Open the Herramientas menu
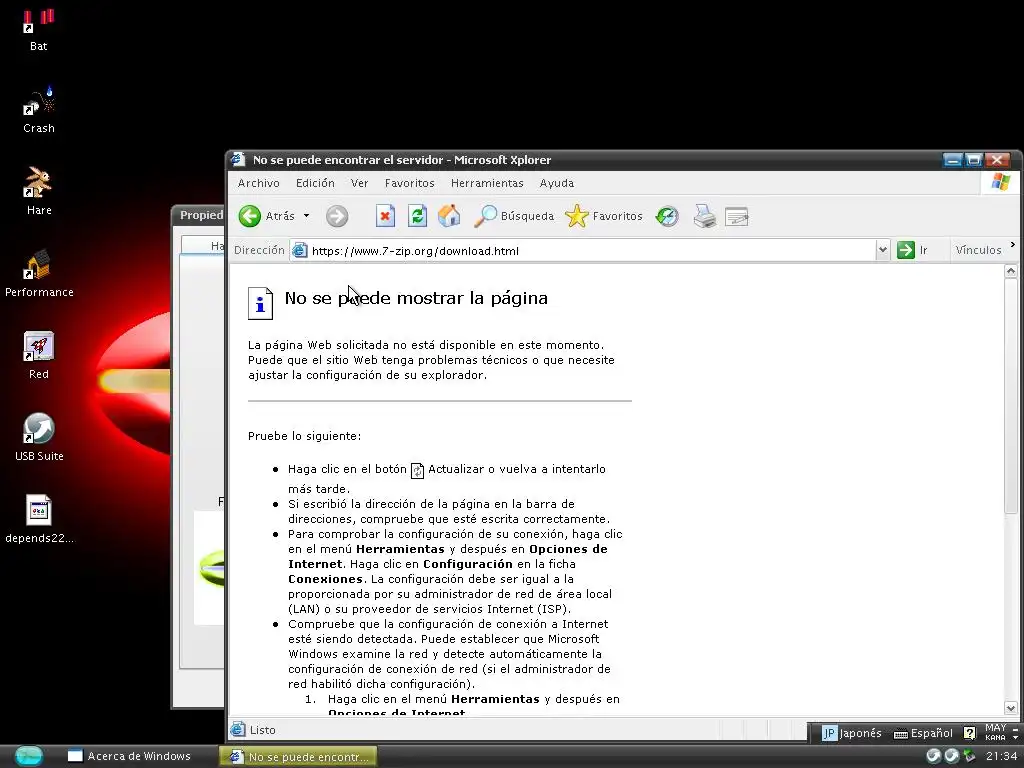The width and height of the screenshot is (1024, 768). click(487, 184)
